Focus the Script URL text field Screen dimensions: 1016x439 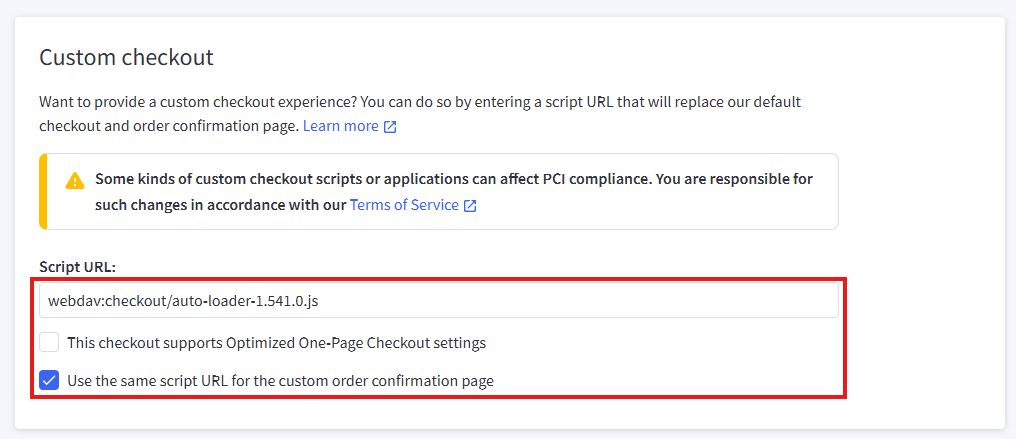tap(438, 300)
